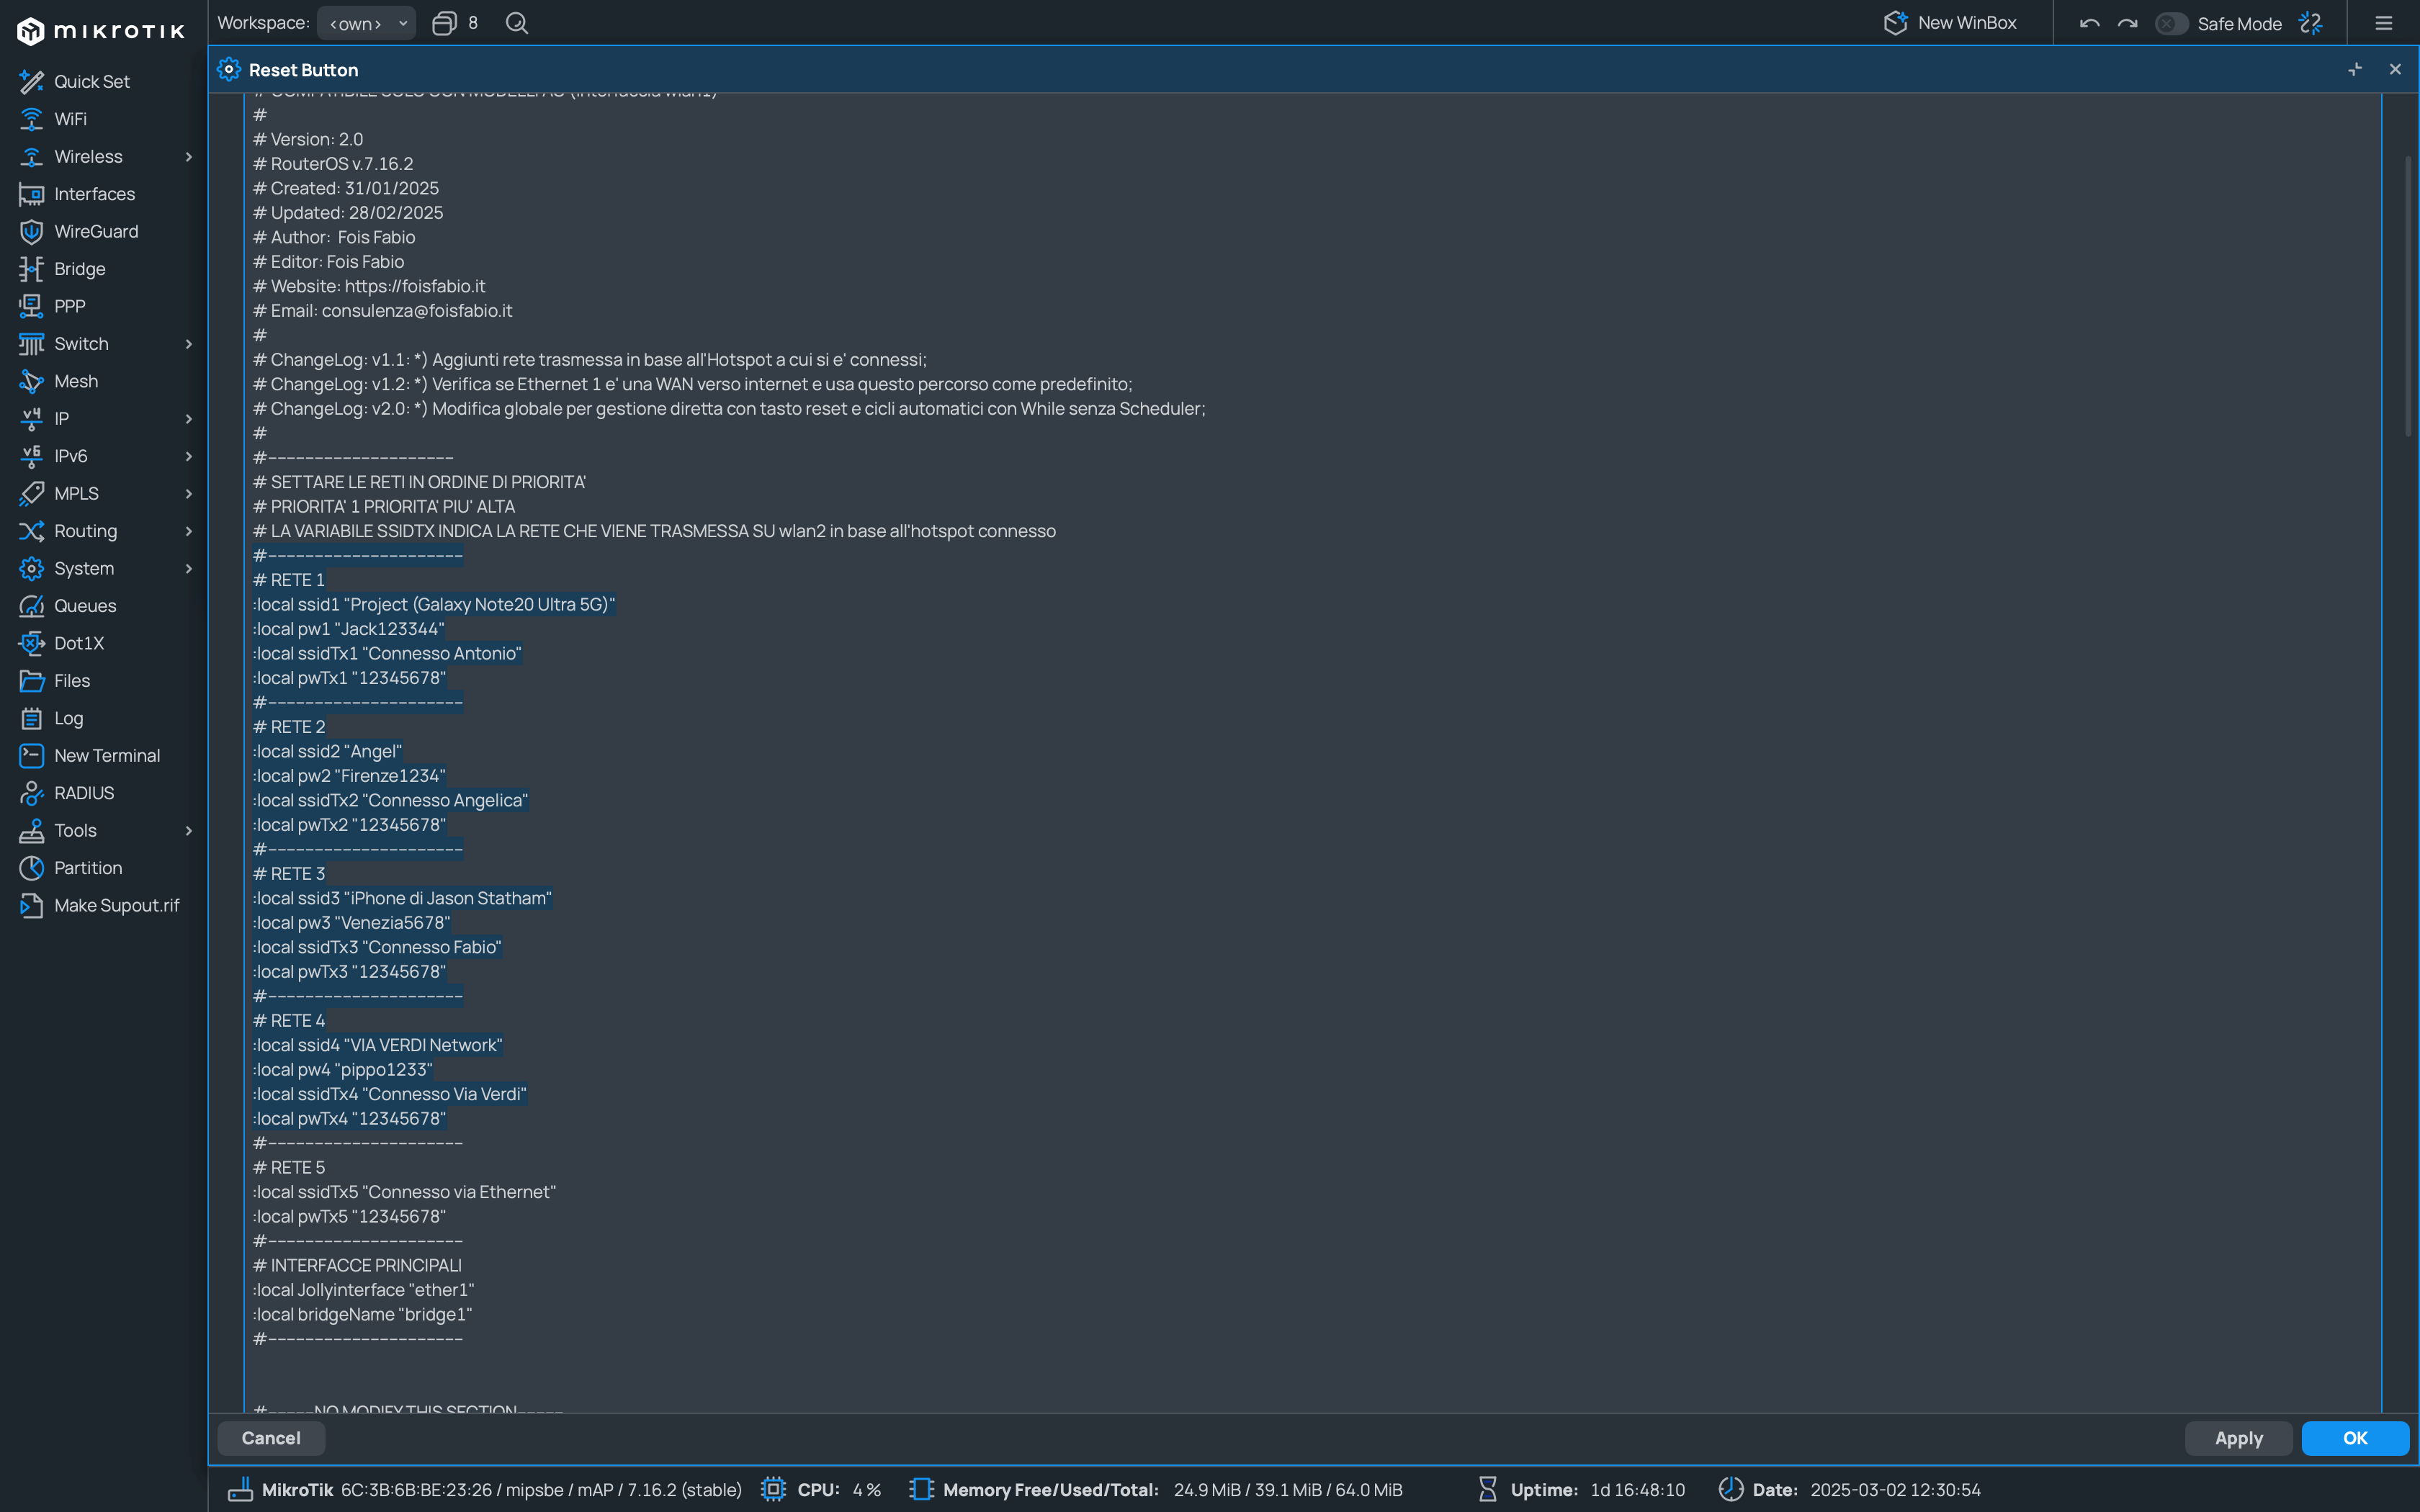Click the search icon in toolbar
The image size is (2420, 1512).
click(516, 22)
